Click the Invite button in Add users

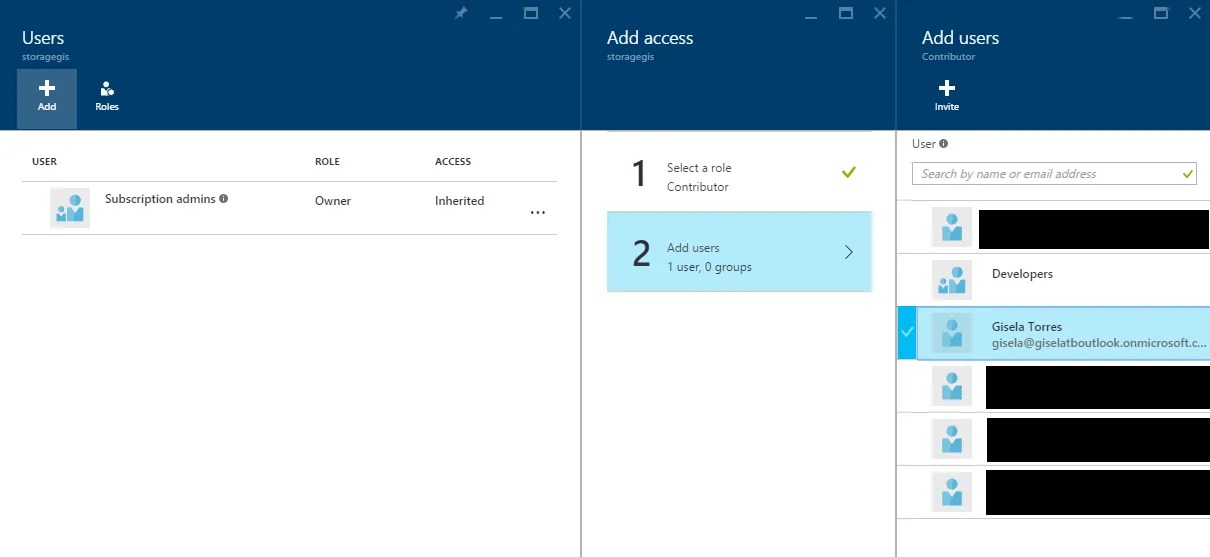(x=946, y=97)
